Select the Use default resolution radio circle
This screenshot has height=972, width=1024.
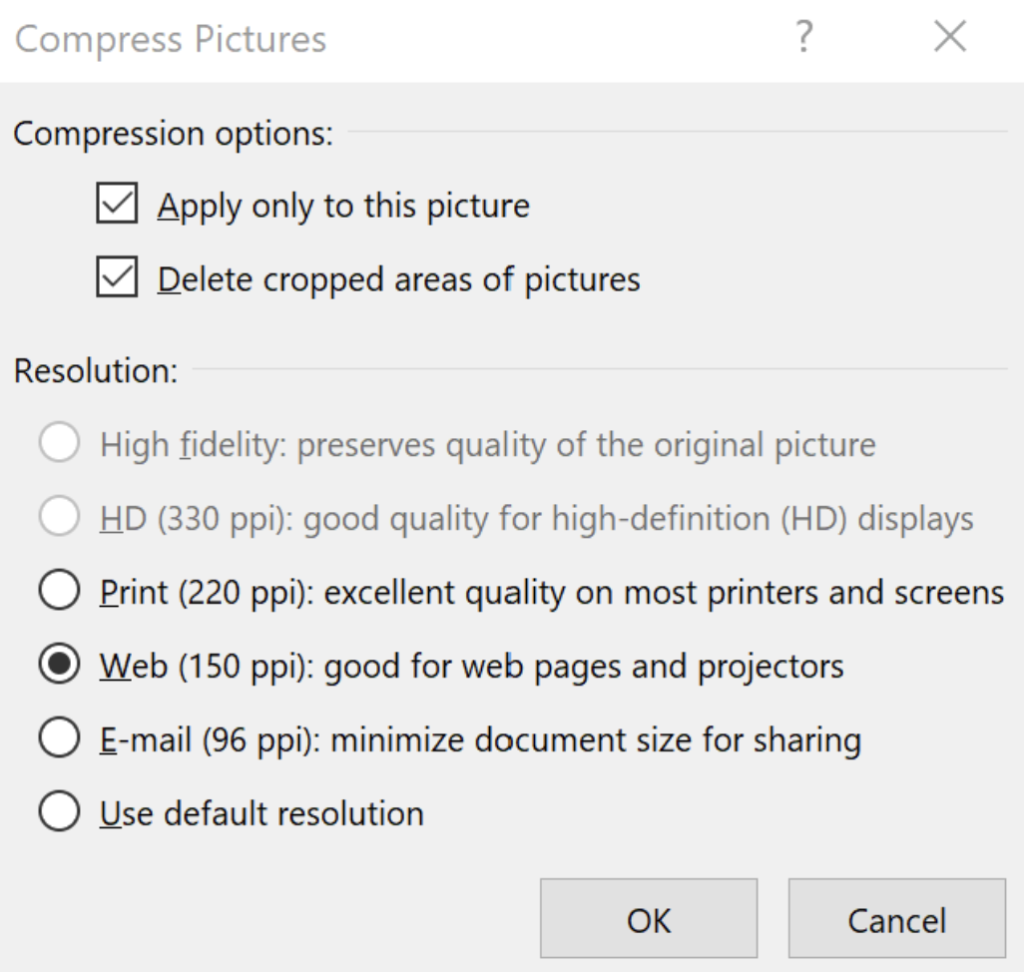(59, 812)
